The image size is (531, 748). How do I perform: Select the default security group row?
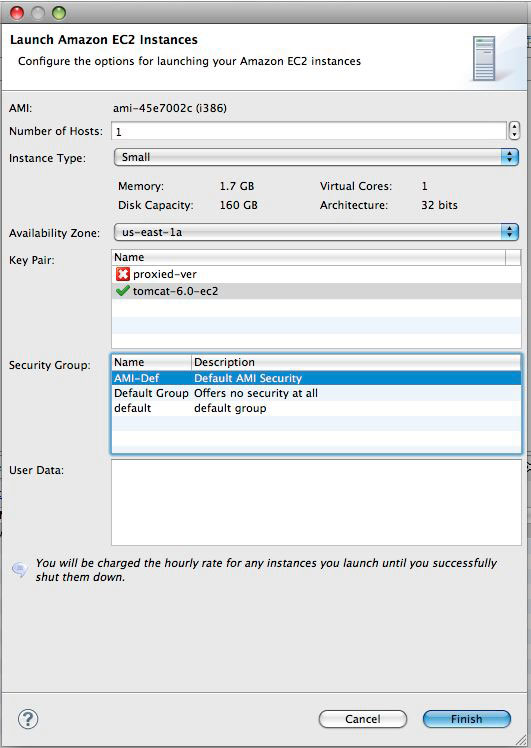click(316, 408)
